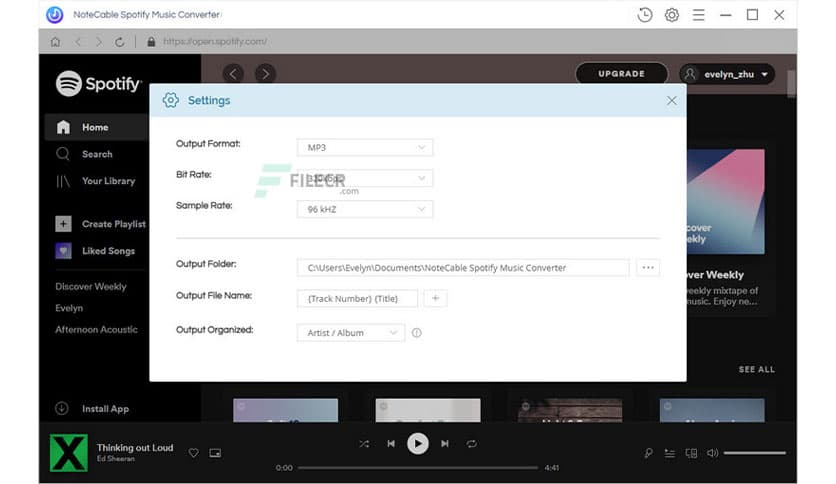Image resolution: width=836 pixels, height=484 pixels.
Task: Click the page vertical scrollbar
Action: pyautogui.click(x=791, y=84)
